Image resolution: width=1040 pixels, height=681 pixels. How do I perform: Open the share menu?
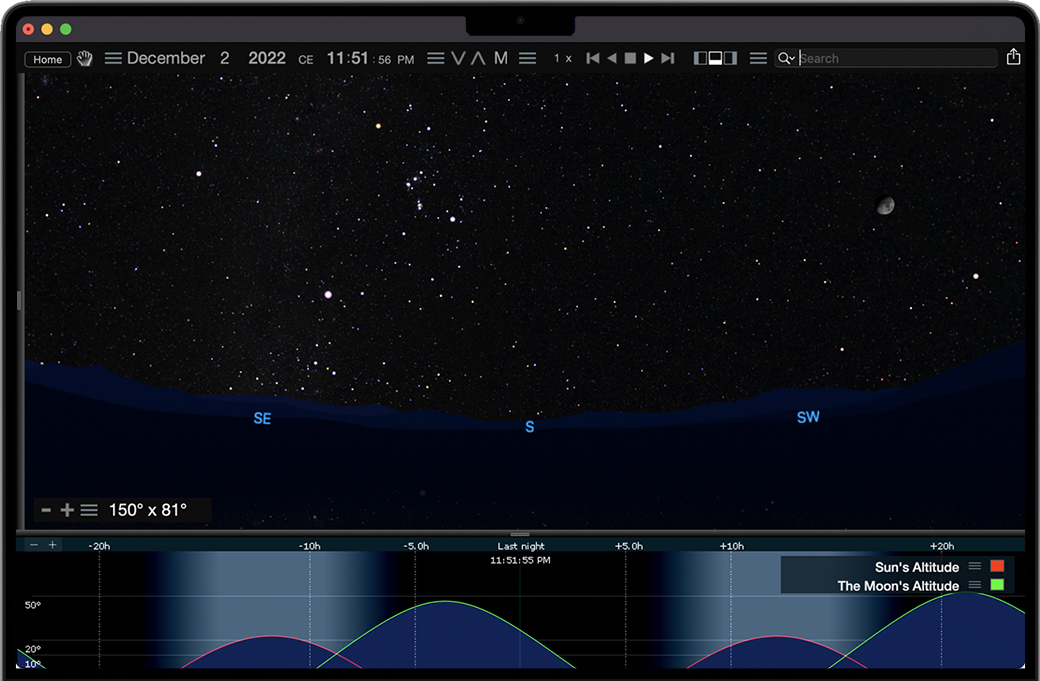click(x=1013, y=58)
